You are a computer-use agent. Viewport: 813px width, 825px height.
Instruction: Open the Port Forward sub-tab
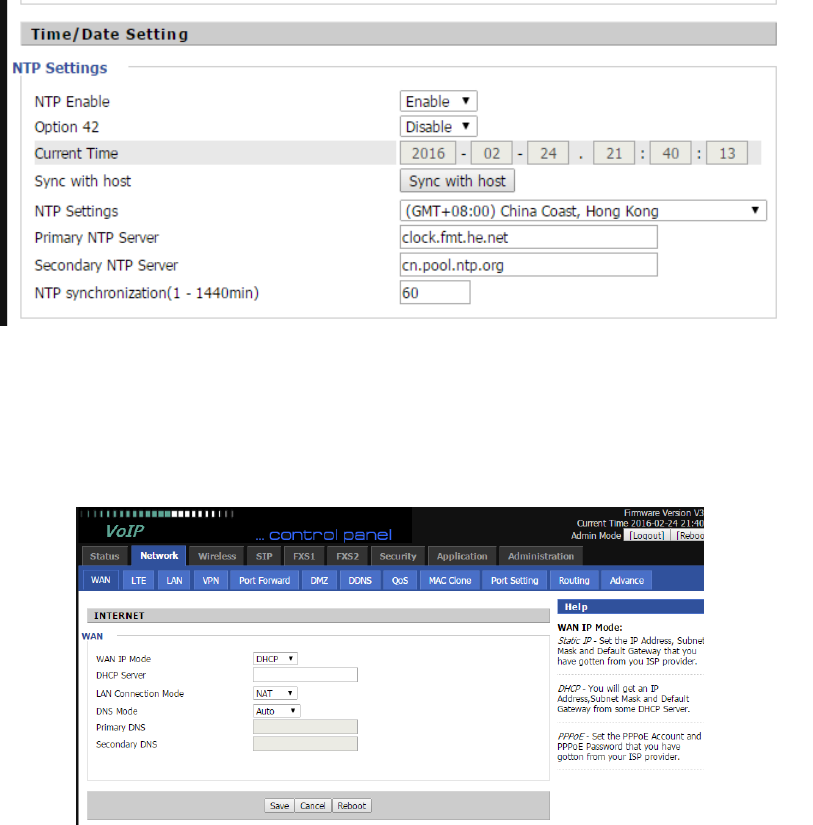(264, 580)
